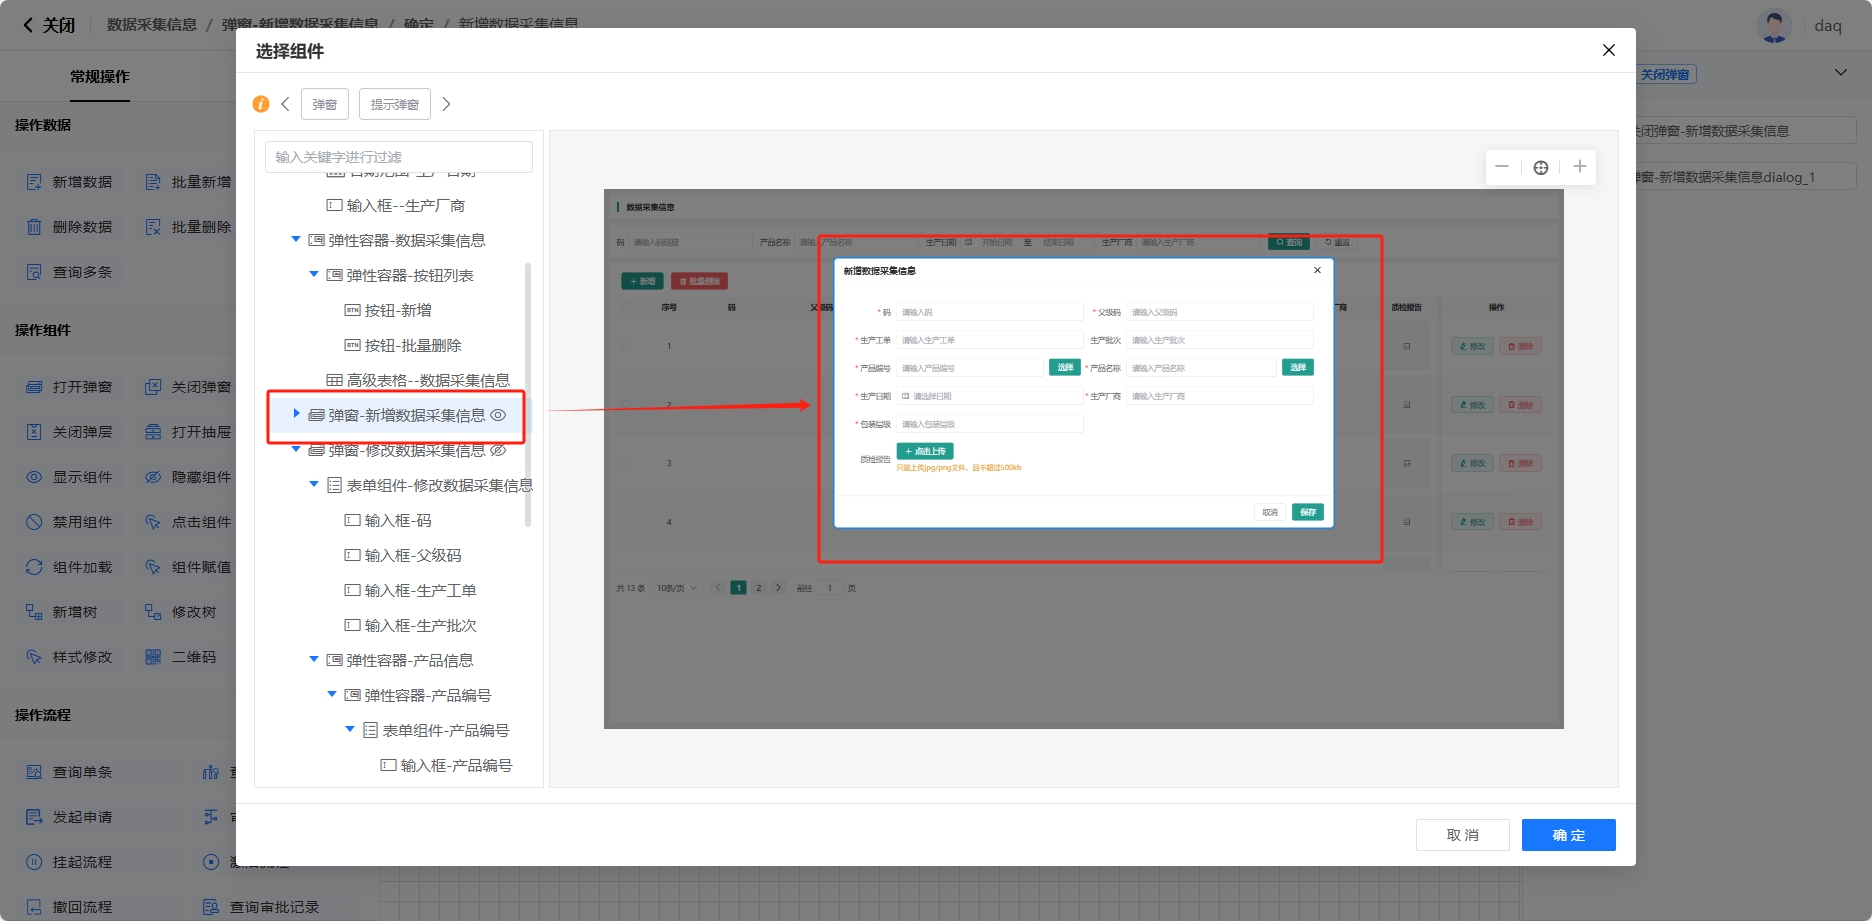
Task: Collapse the 表单组件-产品编号 node
Action: click(x=350, y=729)
